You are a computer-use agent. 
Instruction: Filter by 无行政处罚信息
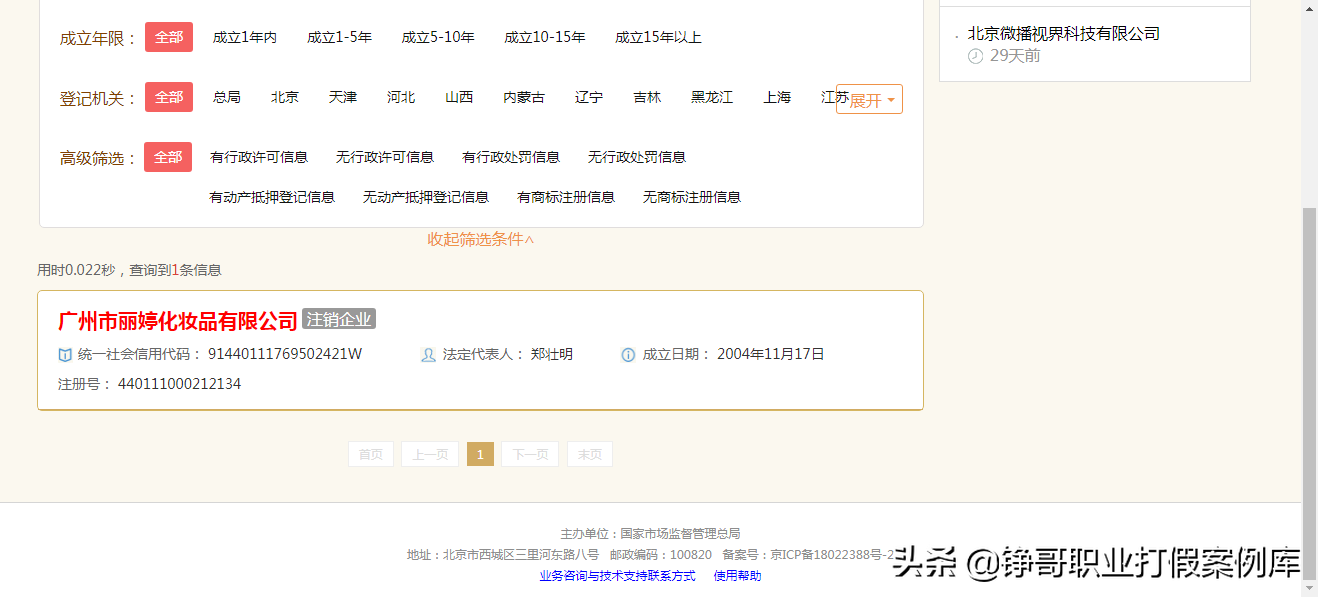(x=637, y=157)
